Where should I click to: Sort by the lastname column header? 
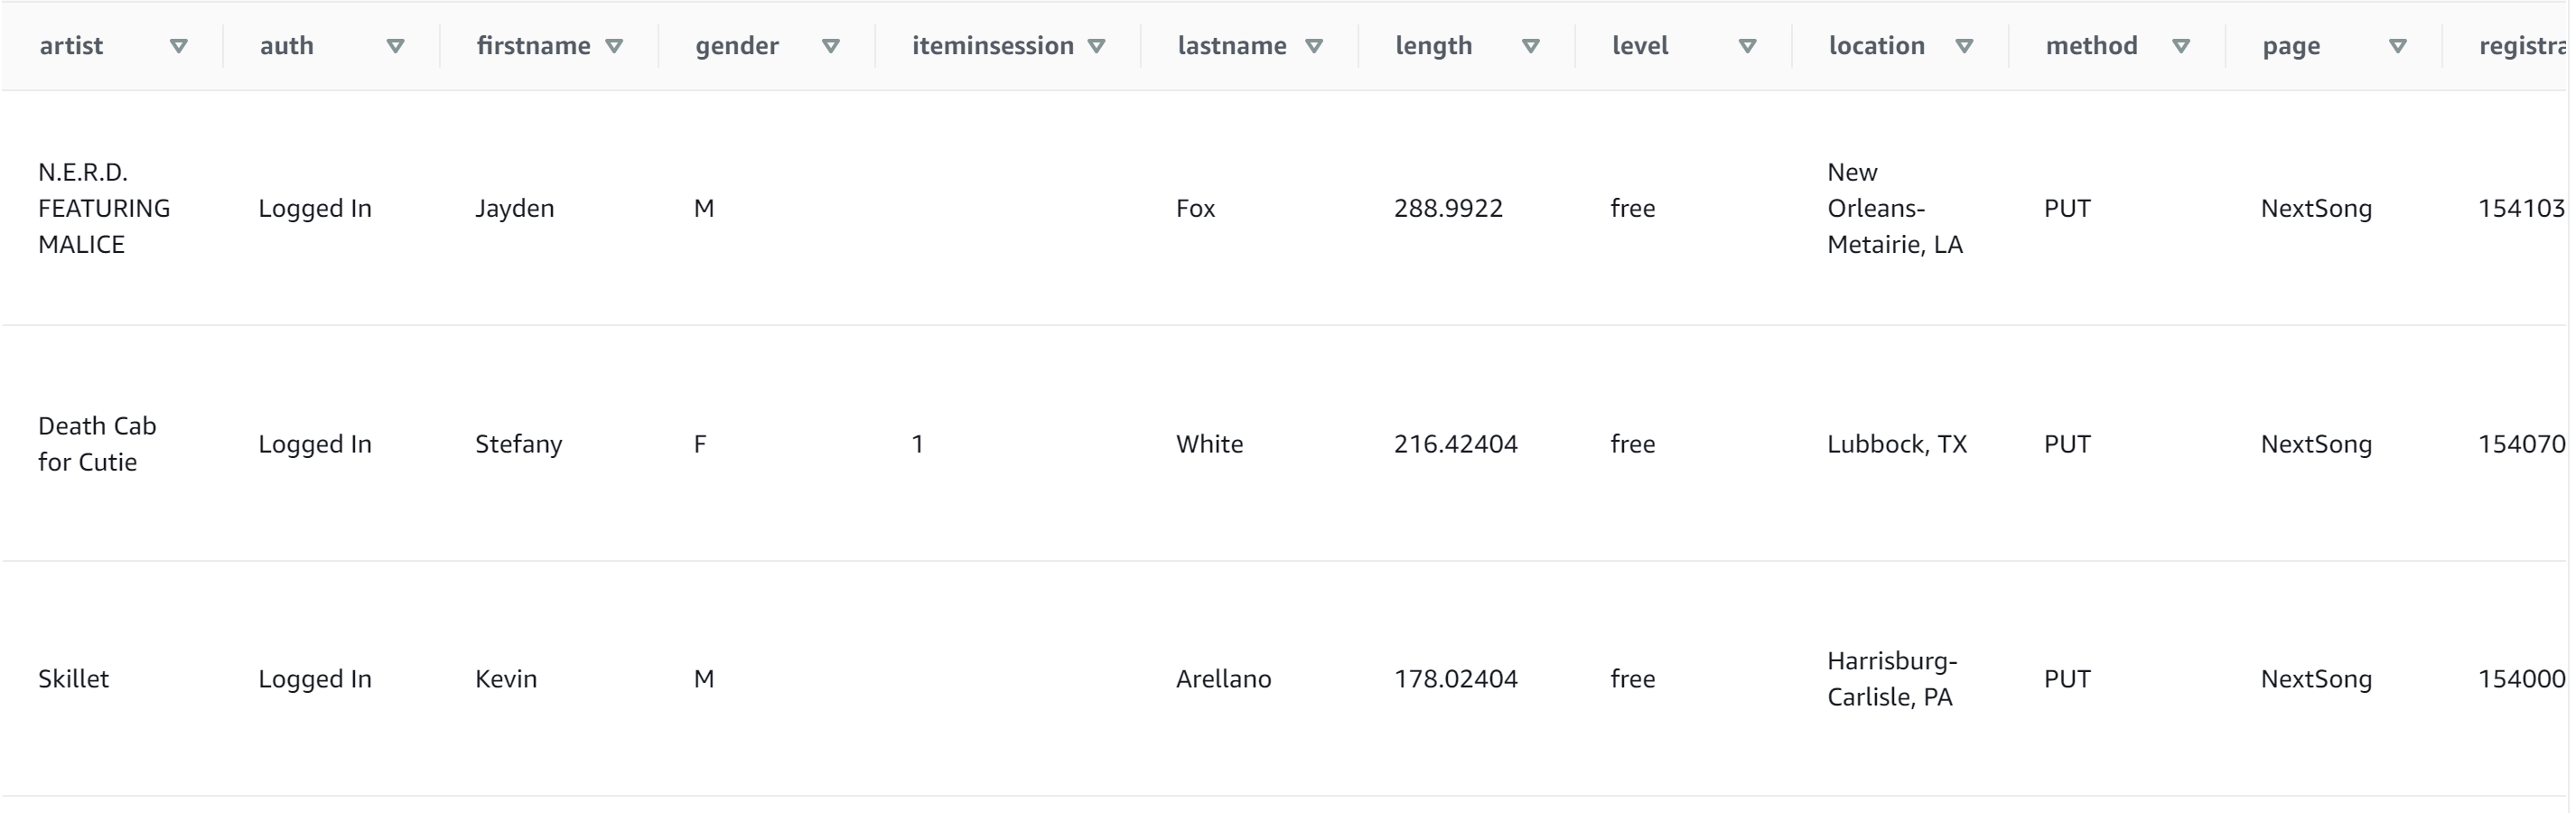(x=1232, y=45)
